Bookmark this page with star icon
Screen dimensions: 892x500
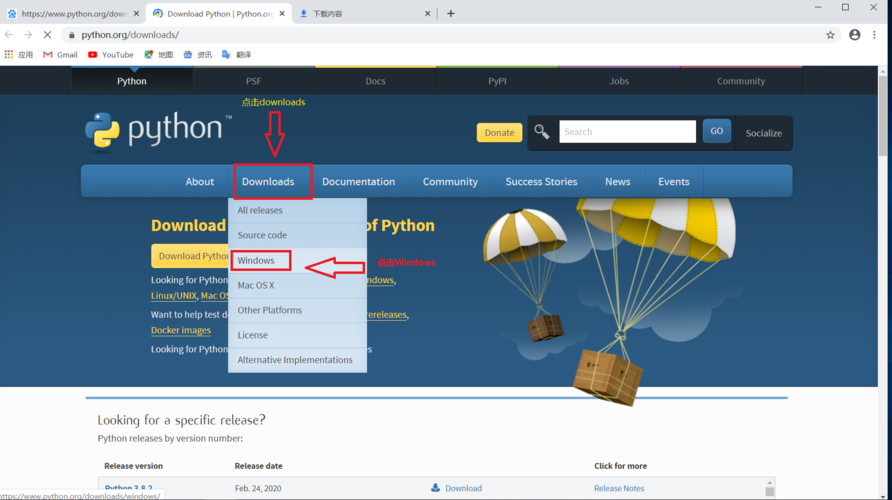pos(831,35)
